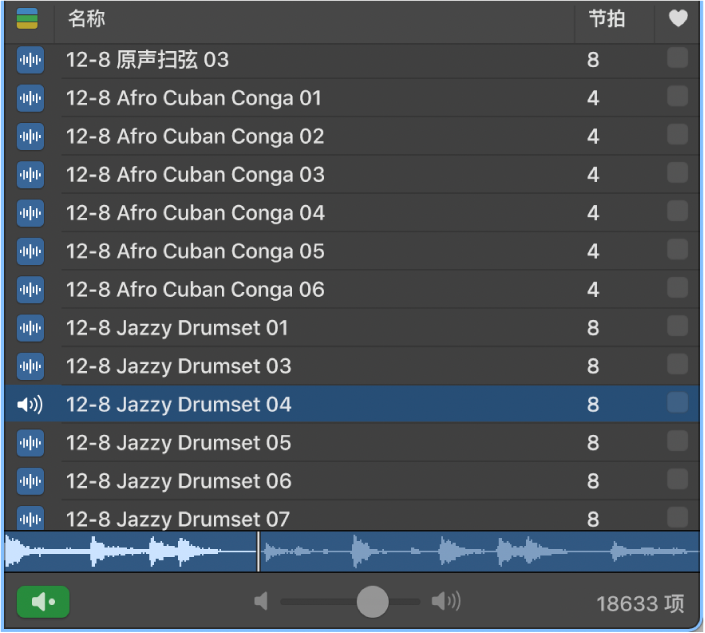The image size is (705, 633).
Task: Sort by the 节拍 column header
Action: click(607, 19)
